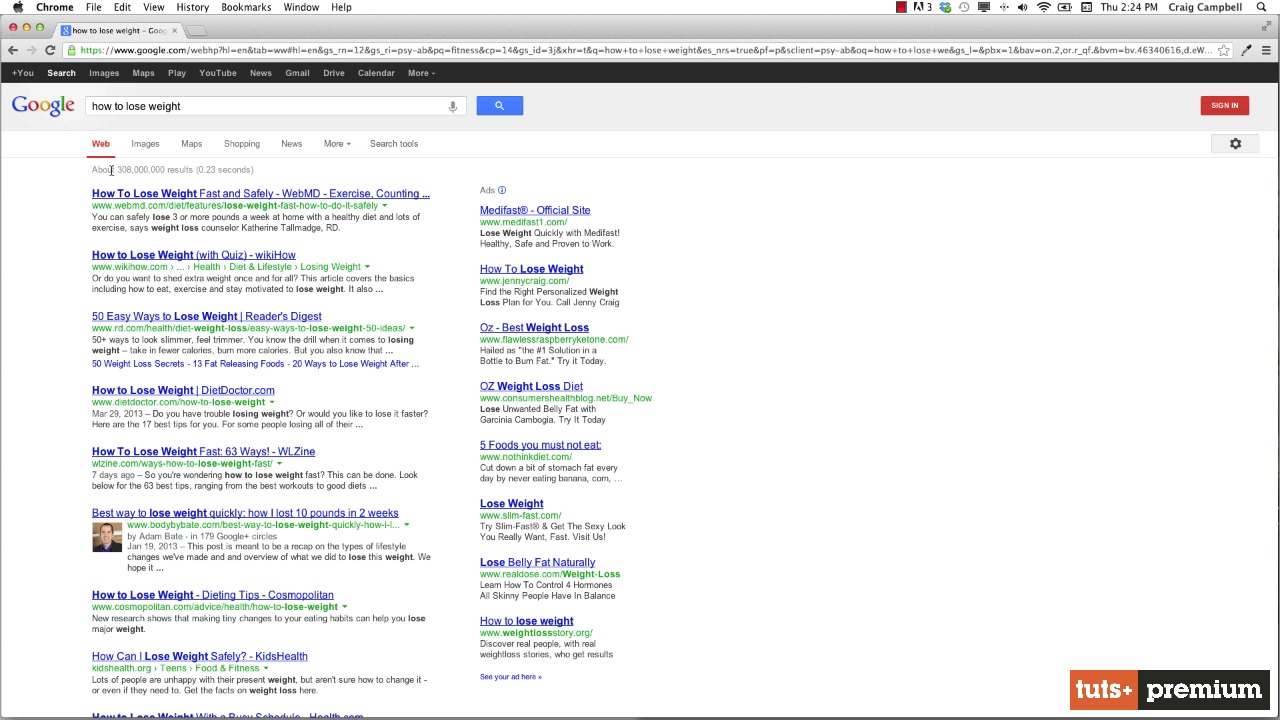Screen dimensions: 1280x720
Task: Click Adam Bate's author photo thumbnail
Action: tap(107, 537)
